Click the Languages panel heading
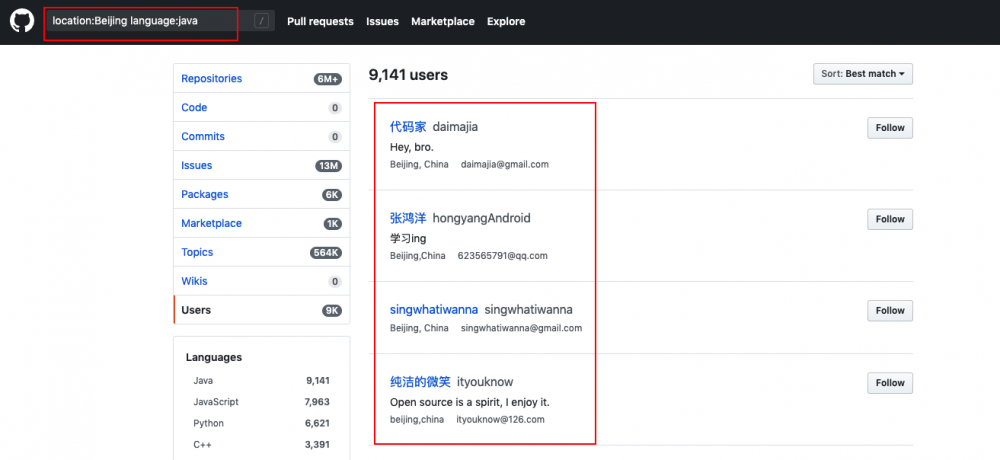The image size is (1000, 460). click(214, 357)
